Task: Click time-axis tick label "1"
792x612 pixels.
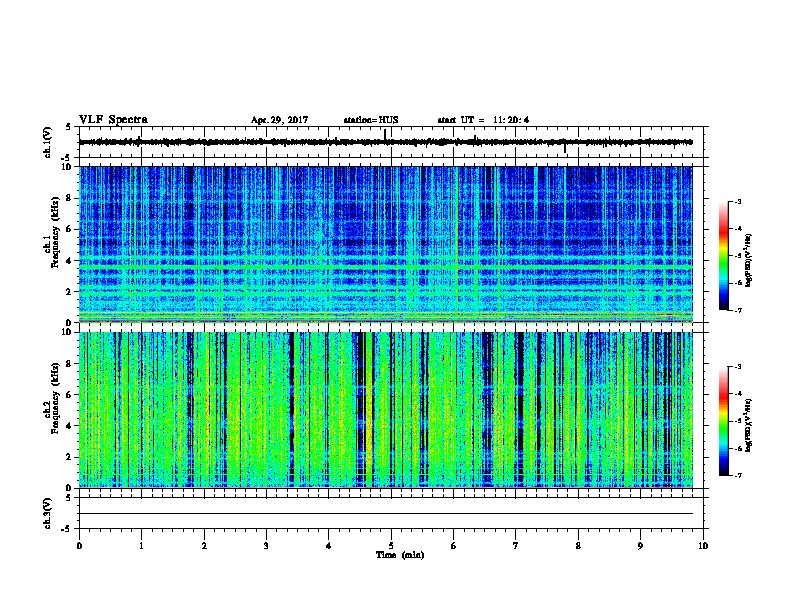Action: click(x=141, y=546)
